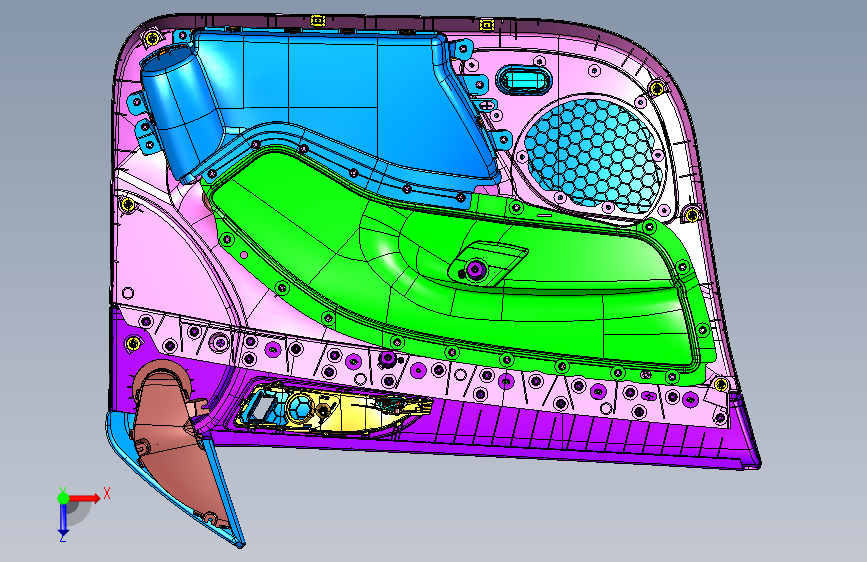Select the recessed pull cup in the armrest
867x562 pixels.
click(x=487, y=264)
